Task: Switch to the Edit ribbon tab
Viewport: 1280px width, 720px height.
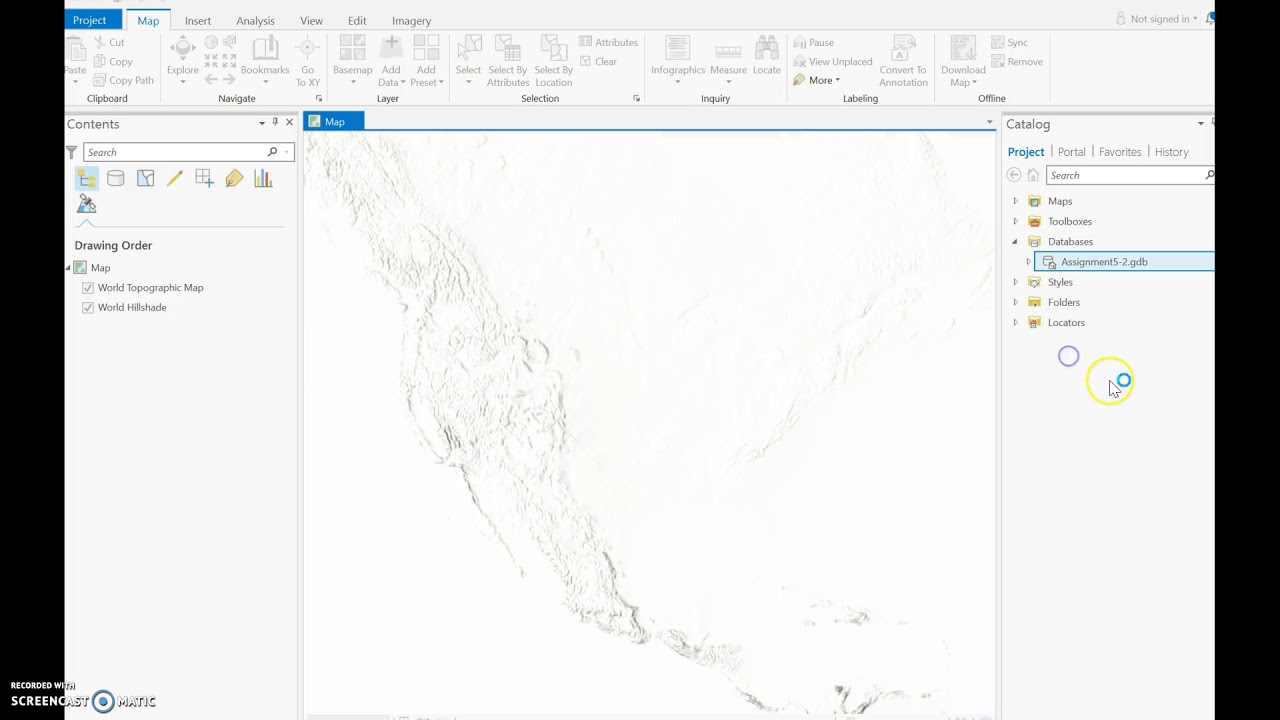Action: pyautogui.click(x=357, y=20)
